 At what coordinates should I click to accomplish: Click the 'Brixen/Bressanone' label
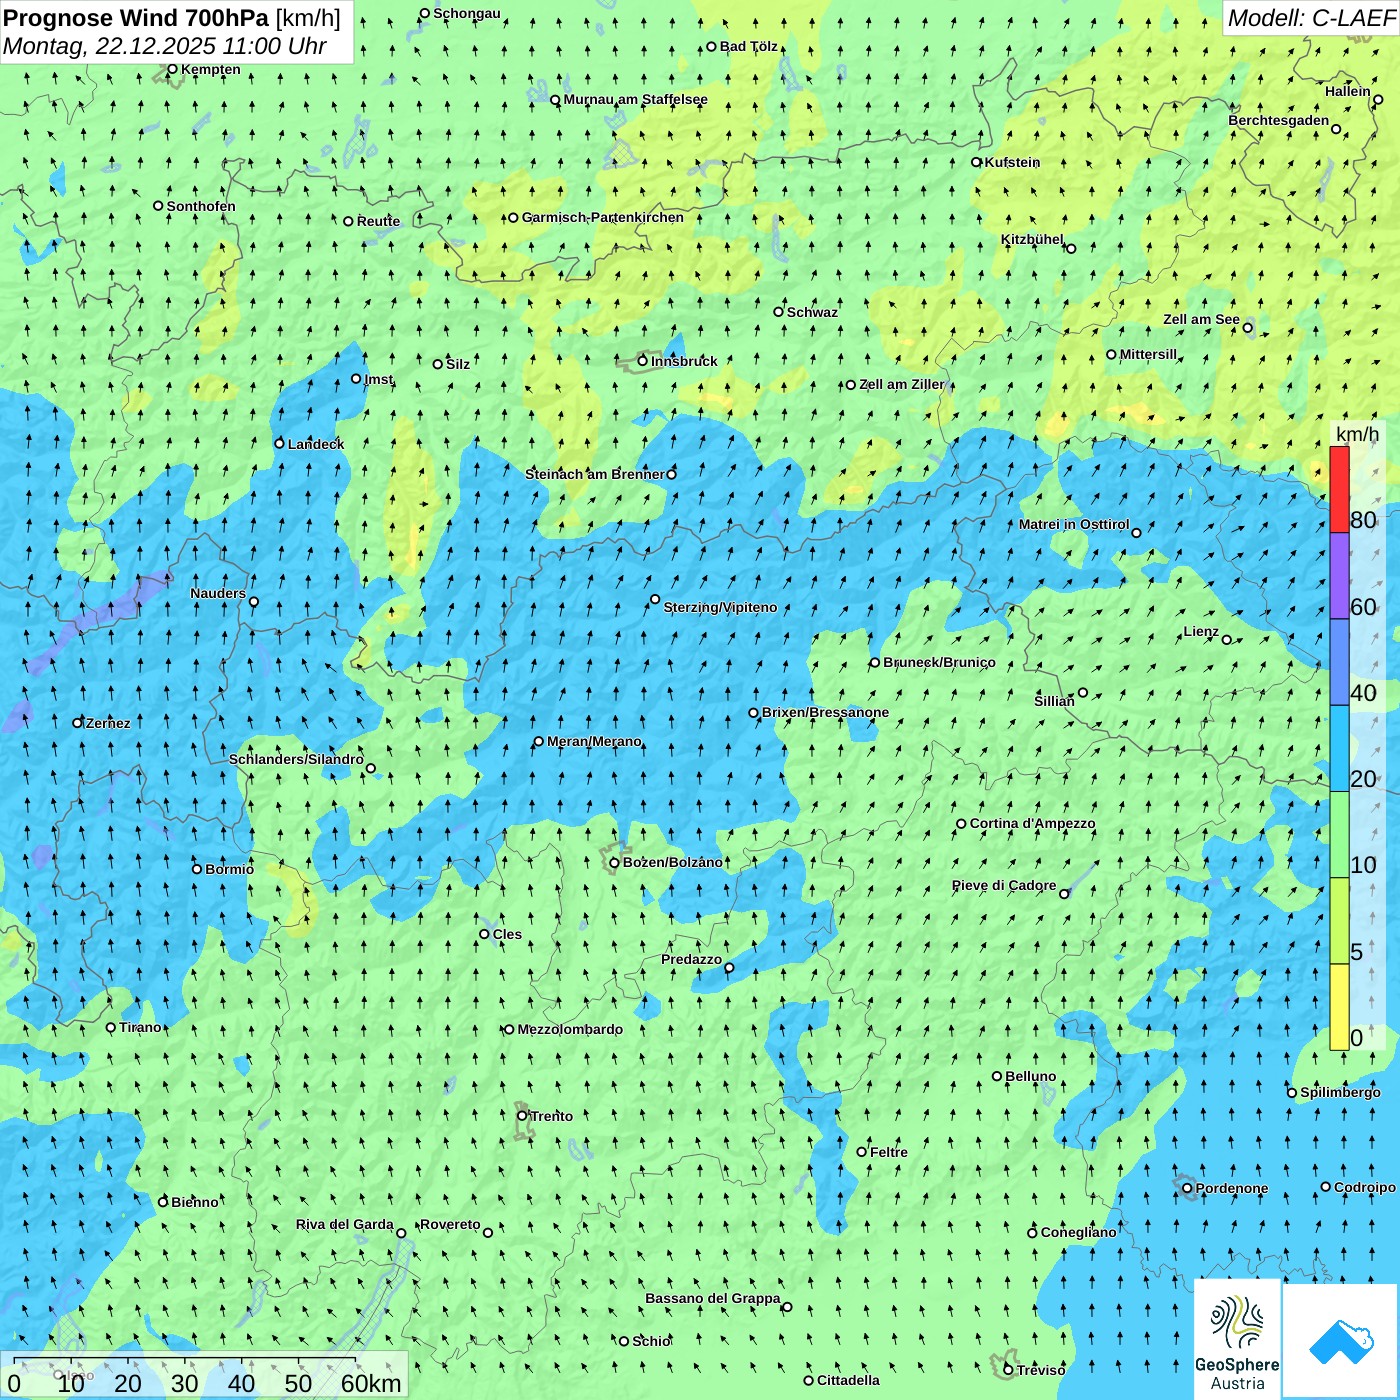click(825, 712)
